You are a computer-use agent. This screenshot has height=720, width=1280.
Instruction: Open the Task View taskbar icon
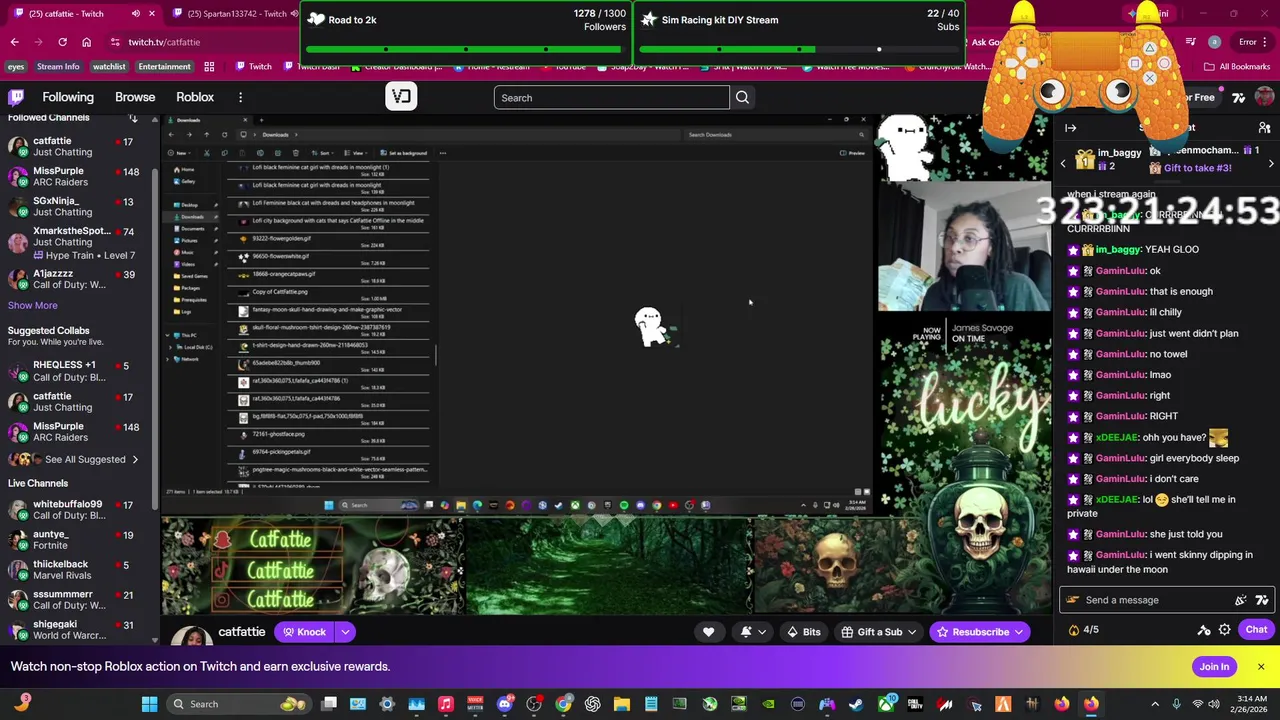tap(328, 704)
